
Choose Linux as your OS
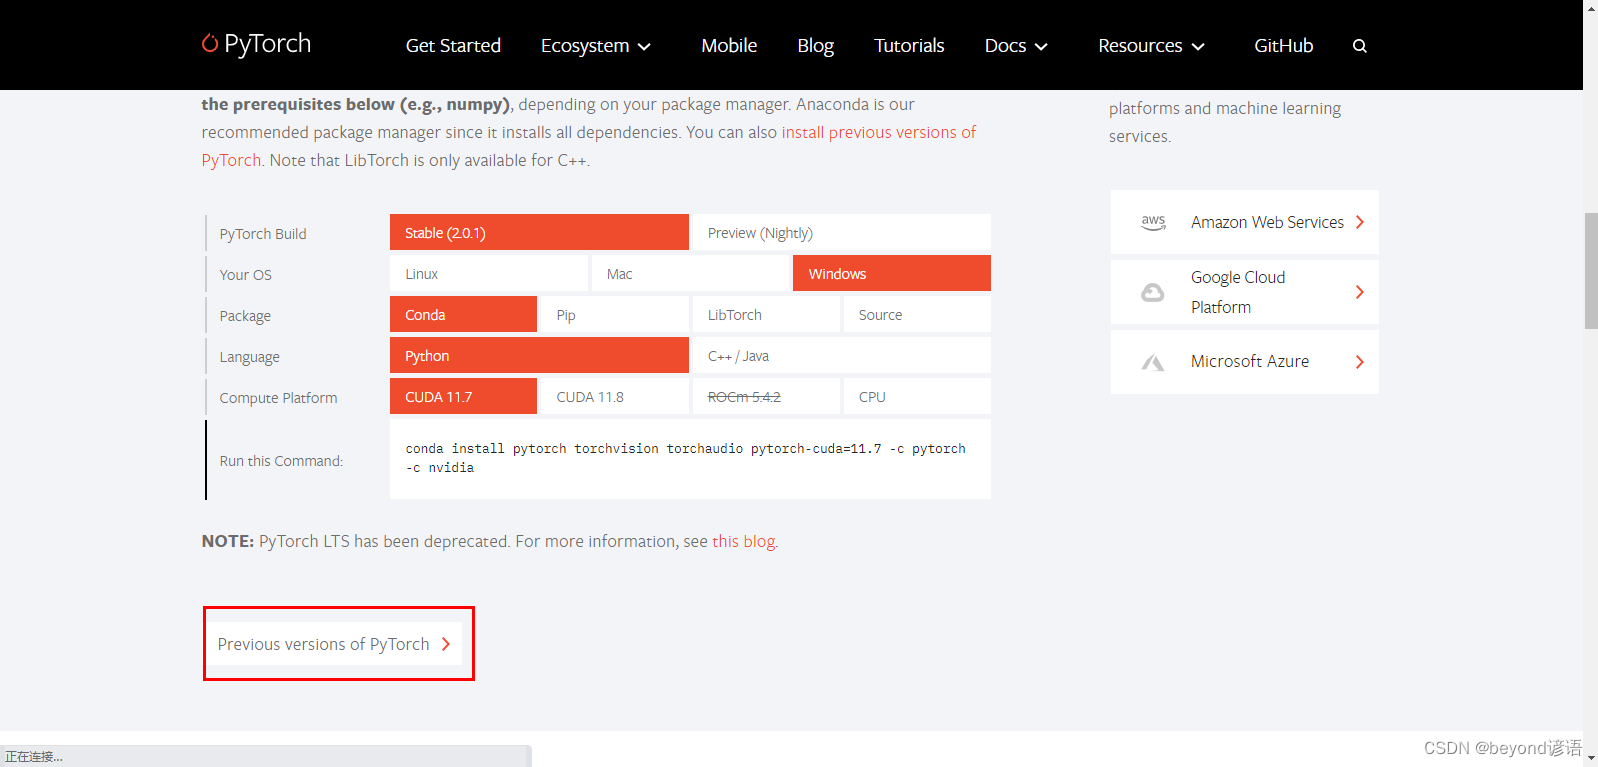pos(489,273)
